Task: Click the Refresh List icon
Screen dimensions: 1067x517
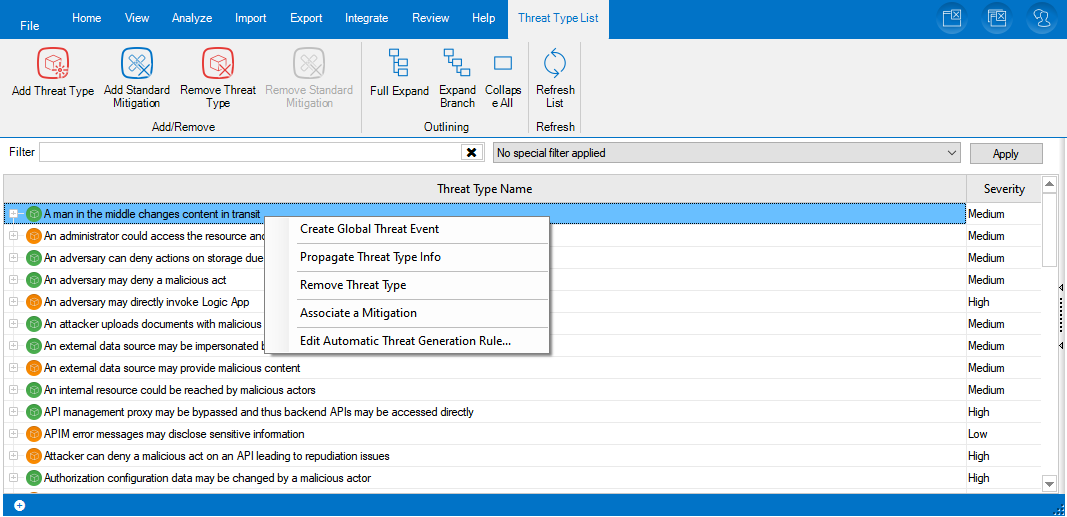Action: click(x=555, y=65)
